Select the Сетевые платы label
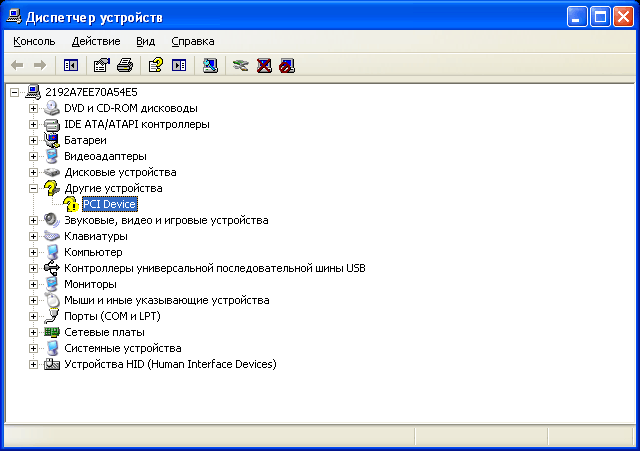 [x=104, y=332]
